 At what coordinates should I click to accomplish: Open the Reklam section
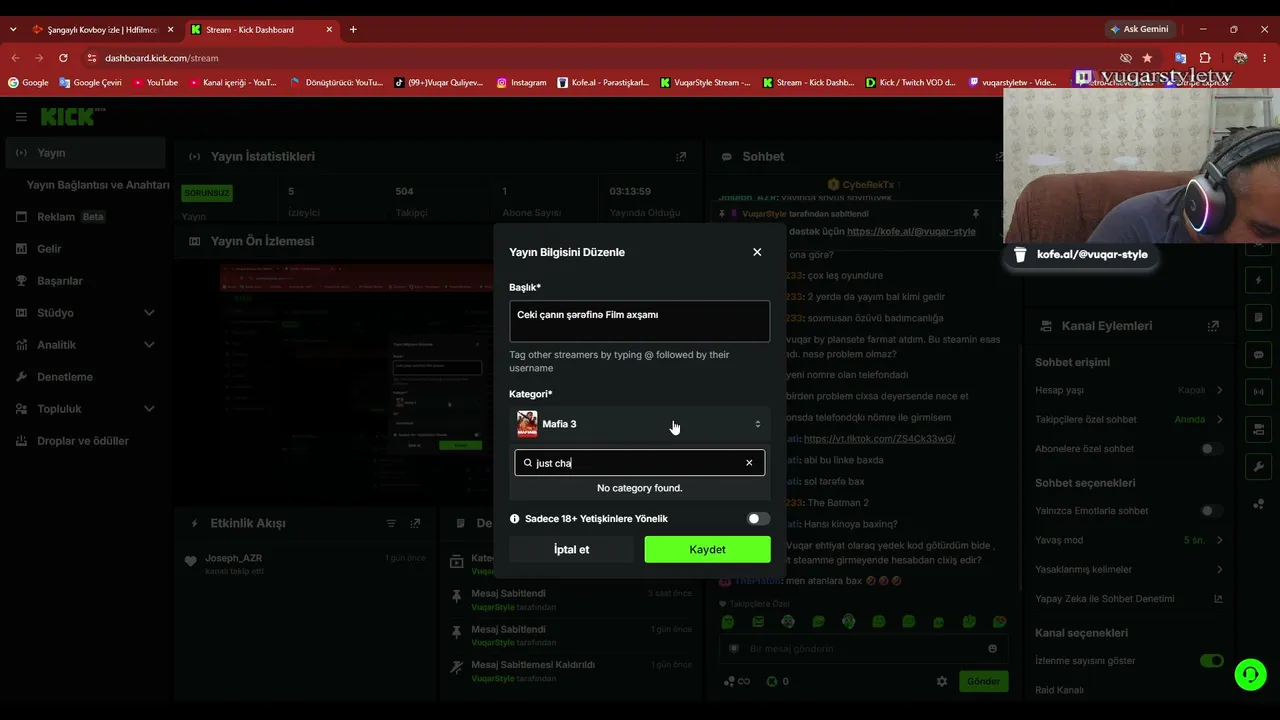[x=85, y=217]
